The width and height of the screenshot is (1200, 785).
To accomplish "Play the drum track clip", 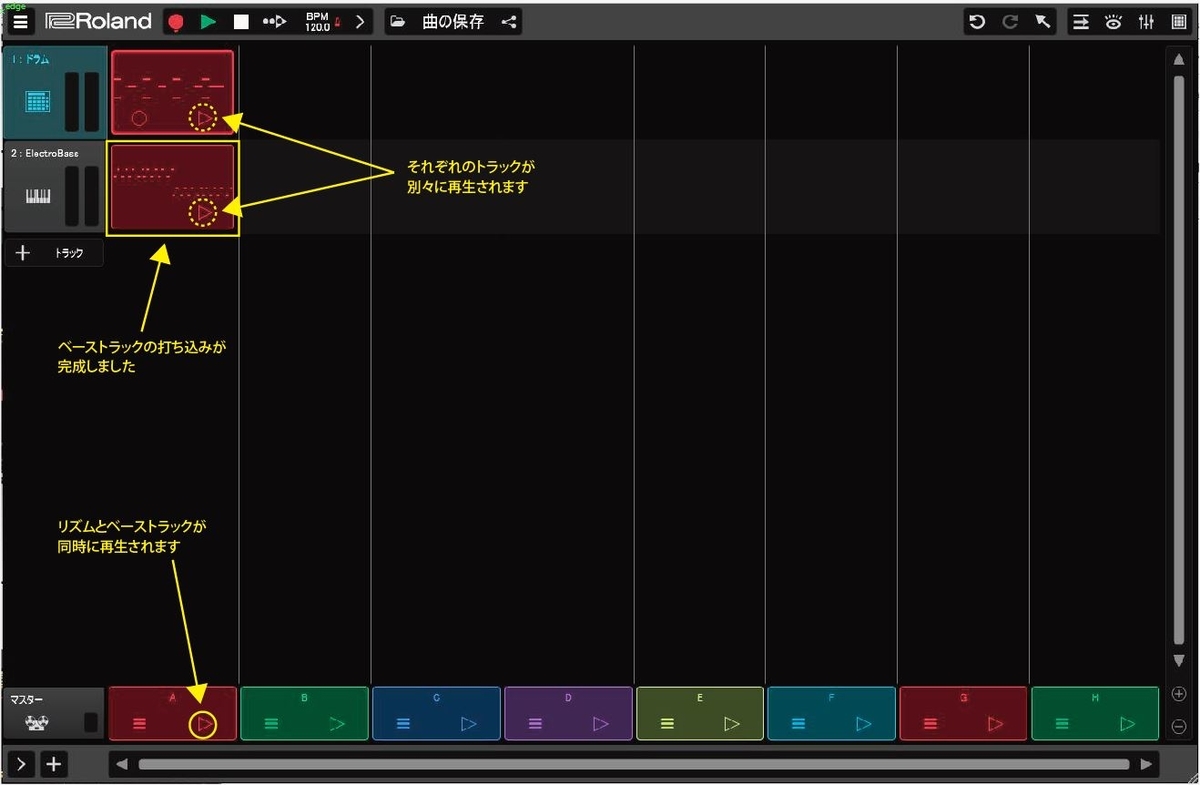I will (x=204, y=119).
